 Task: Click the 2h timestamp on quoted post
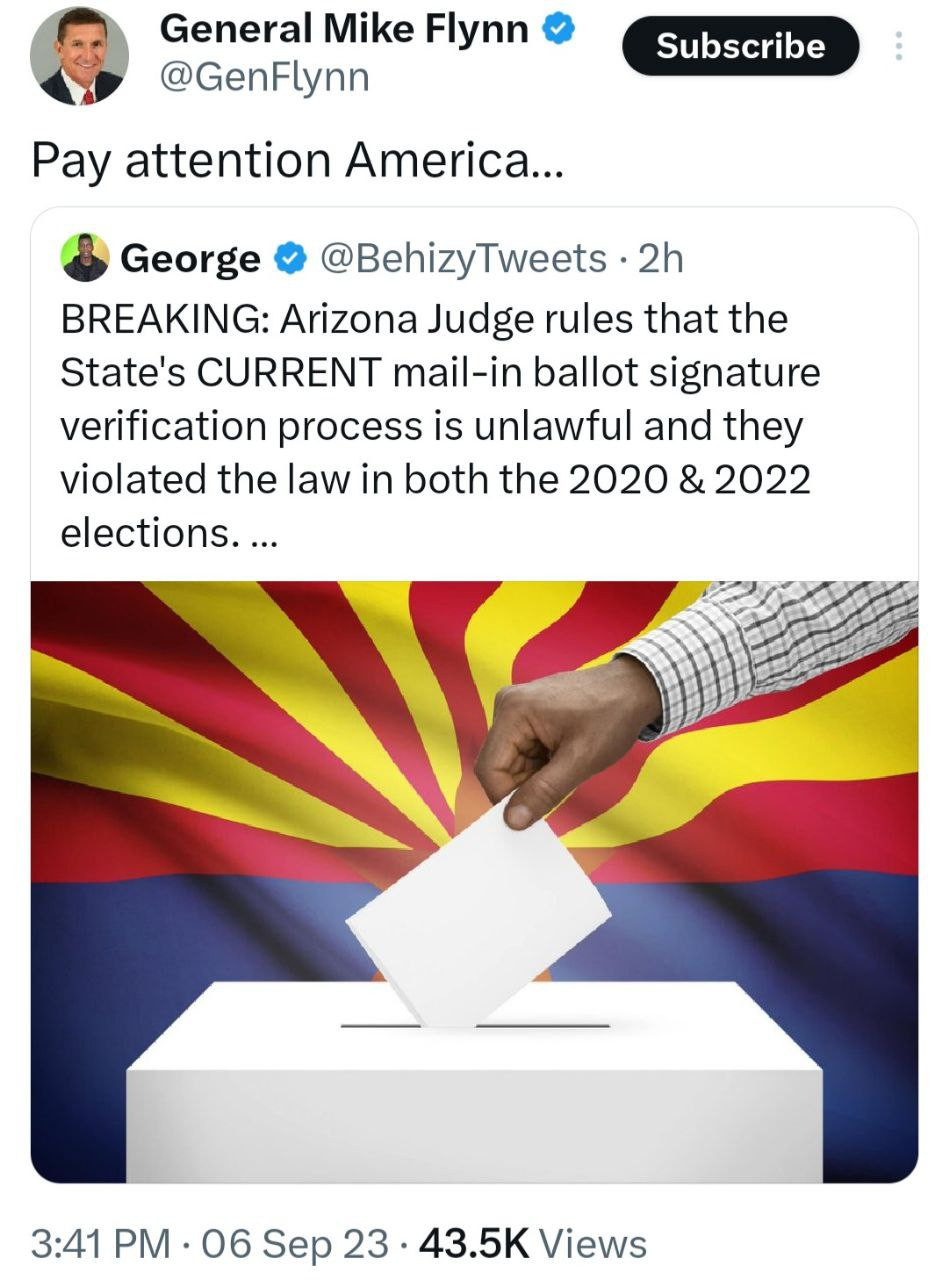tap(661, 259)
